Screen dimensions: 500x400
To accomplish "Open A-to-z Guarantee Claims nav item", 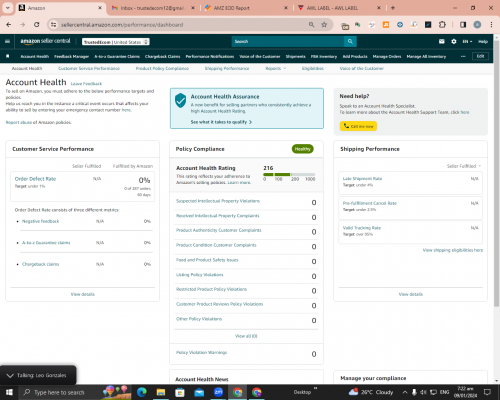I will 117,56.
